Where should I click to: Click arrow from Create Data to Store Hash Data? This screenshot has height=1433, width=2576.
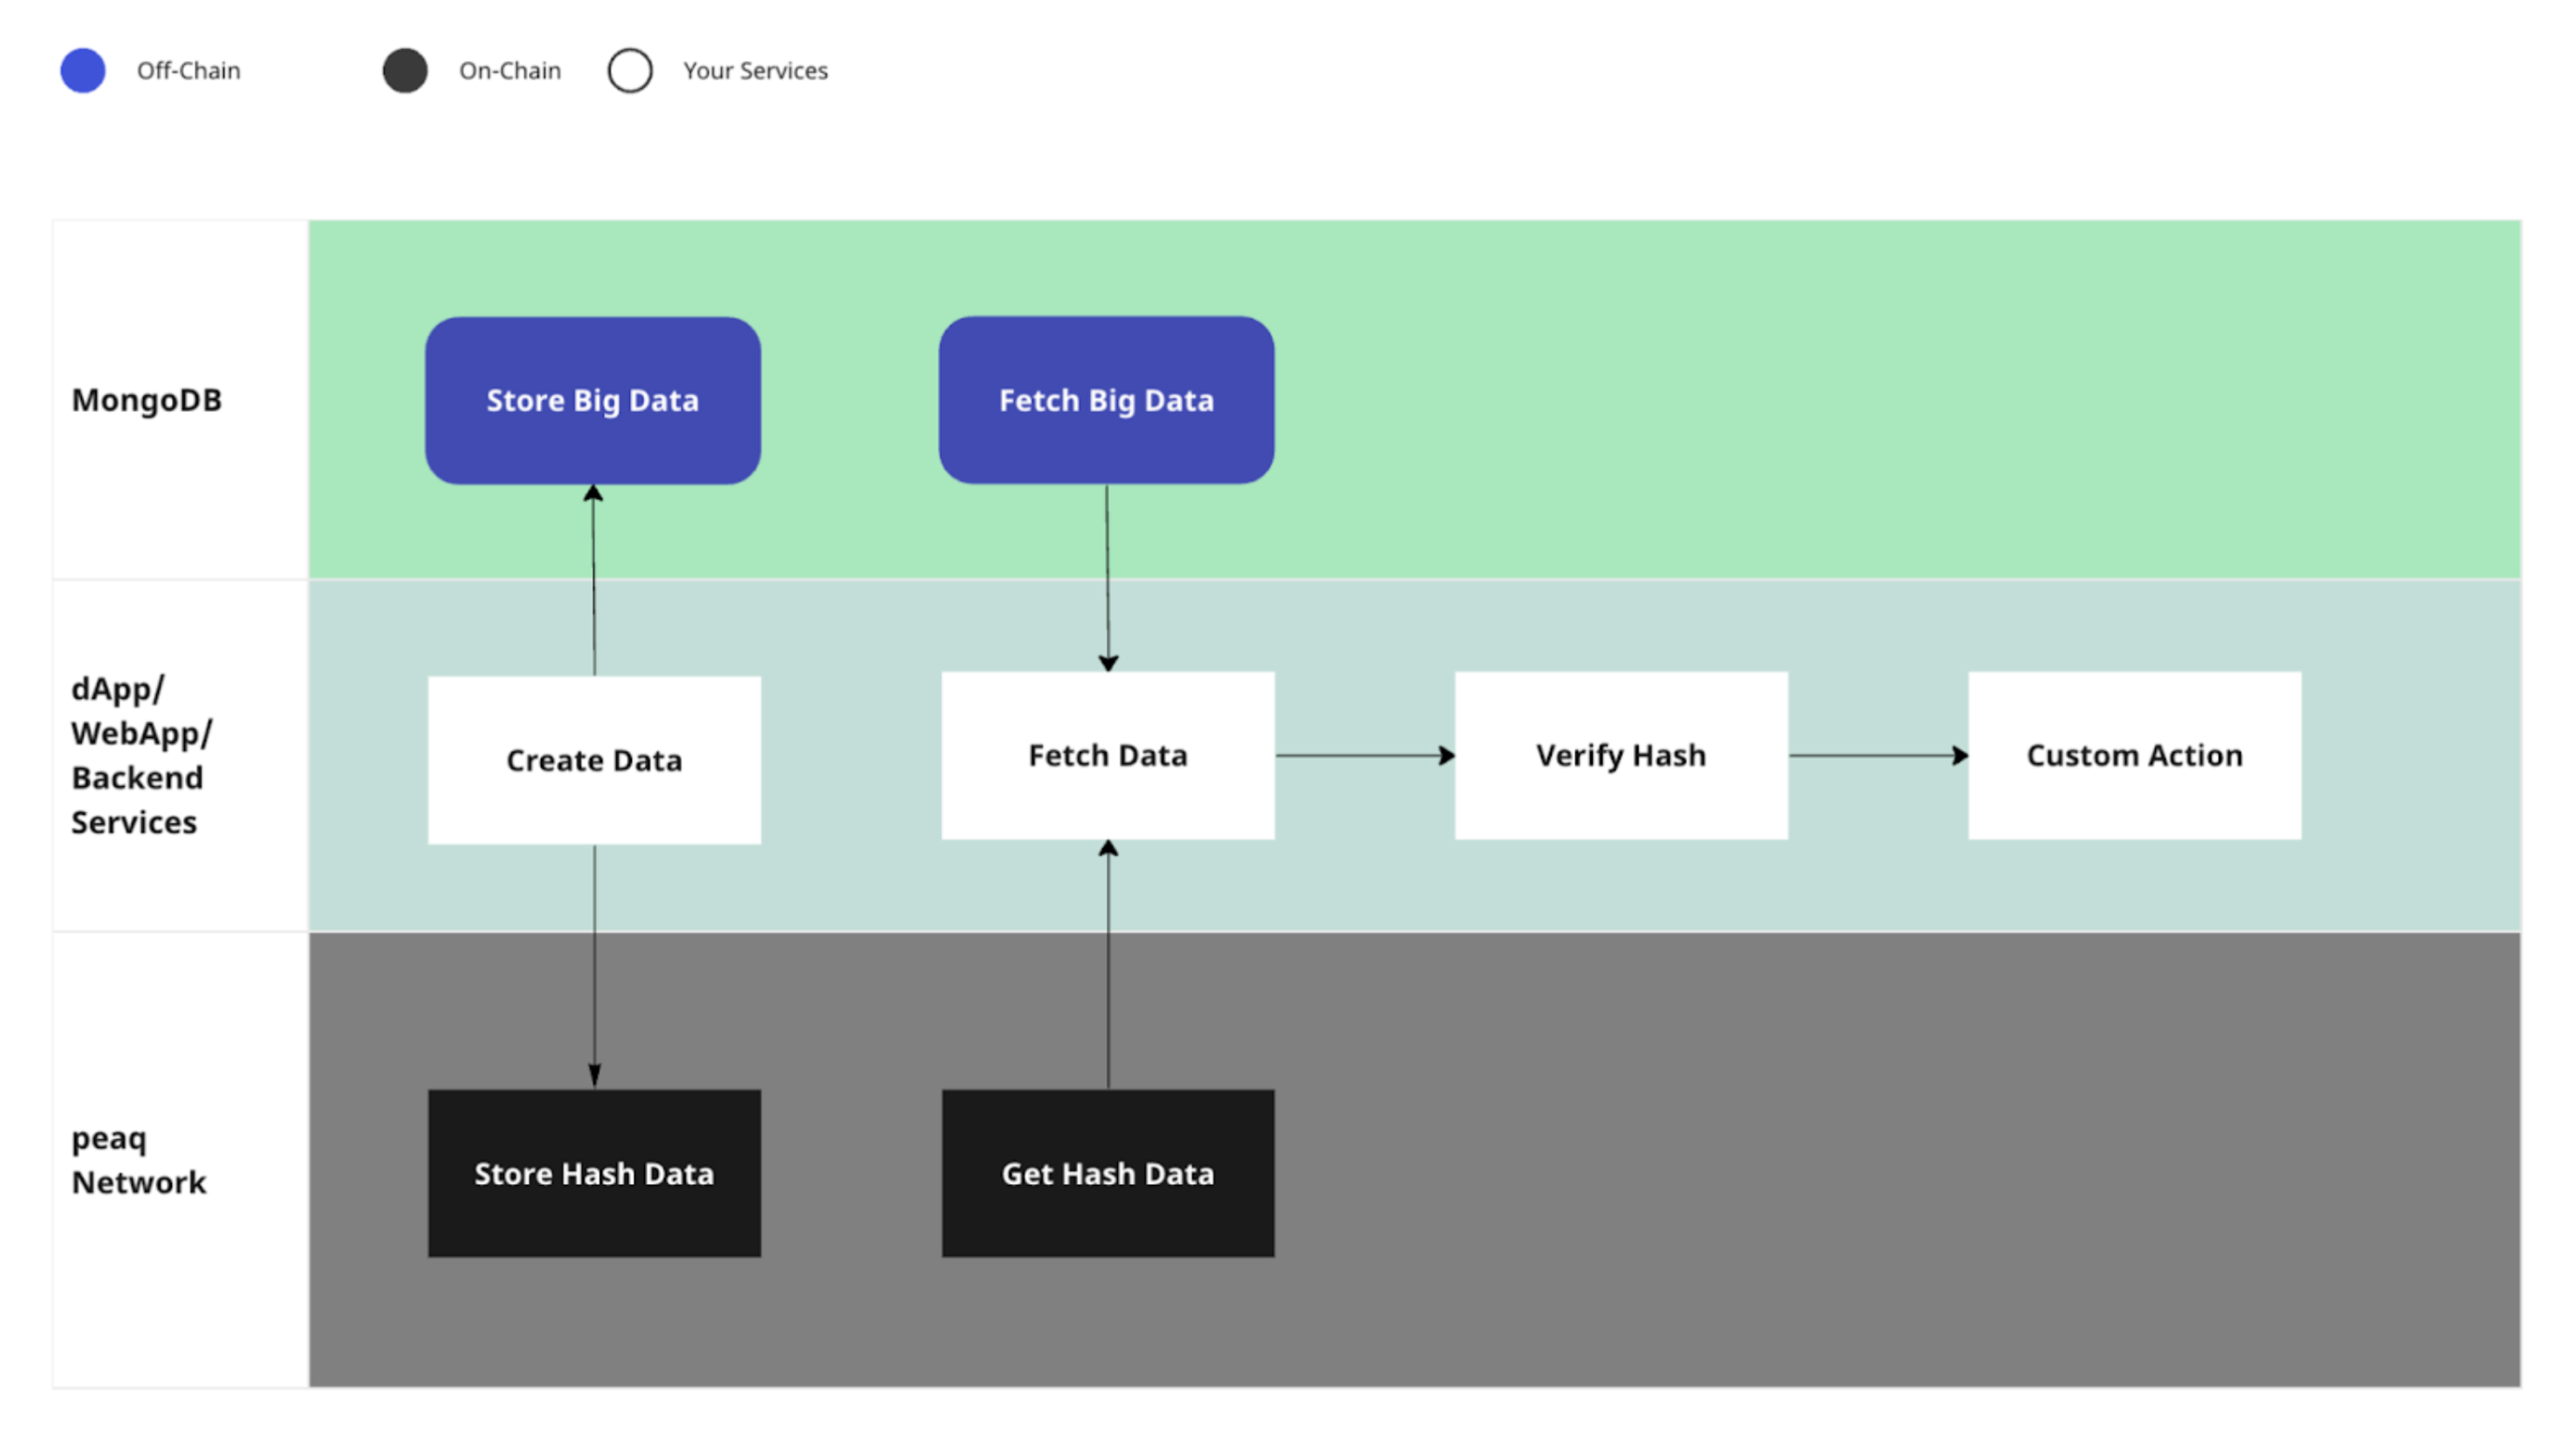click(x=595, y=965)
